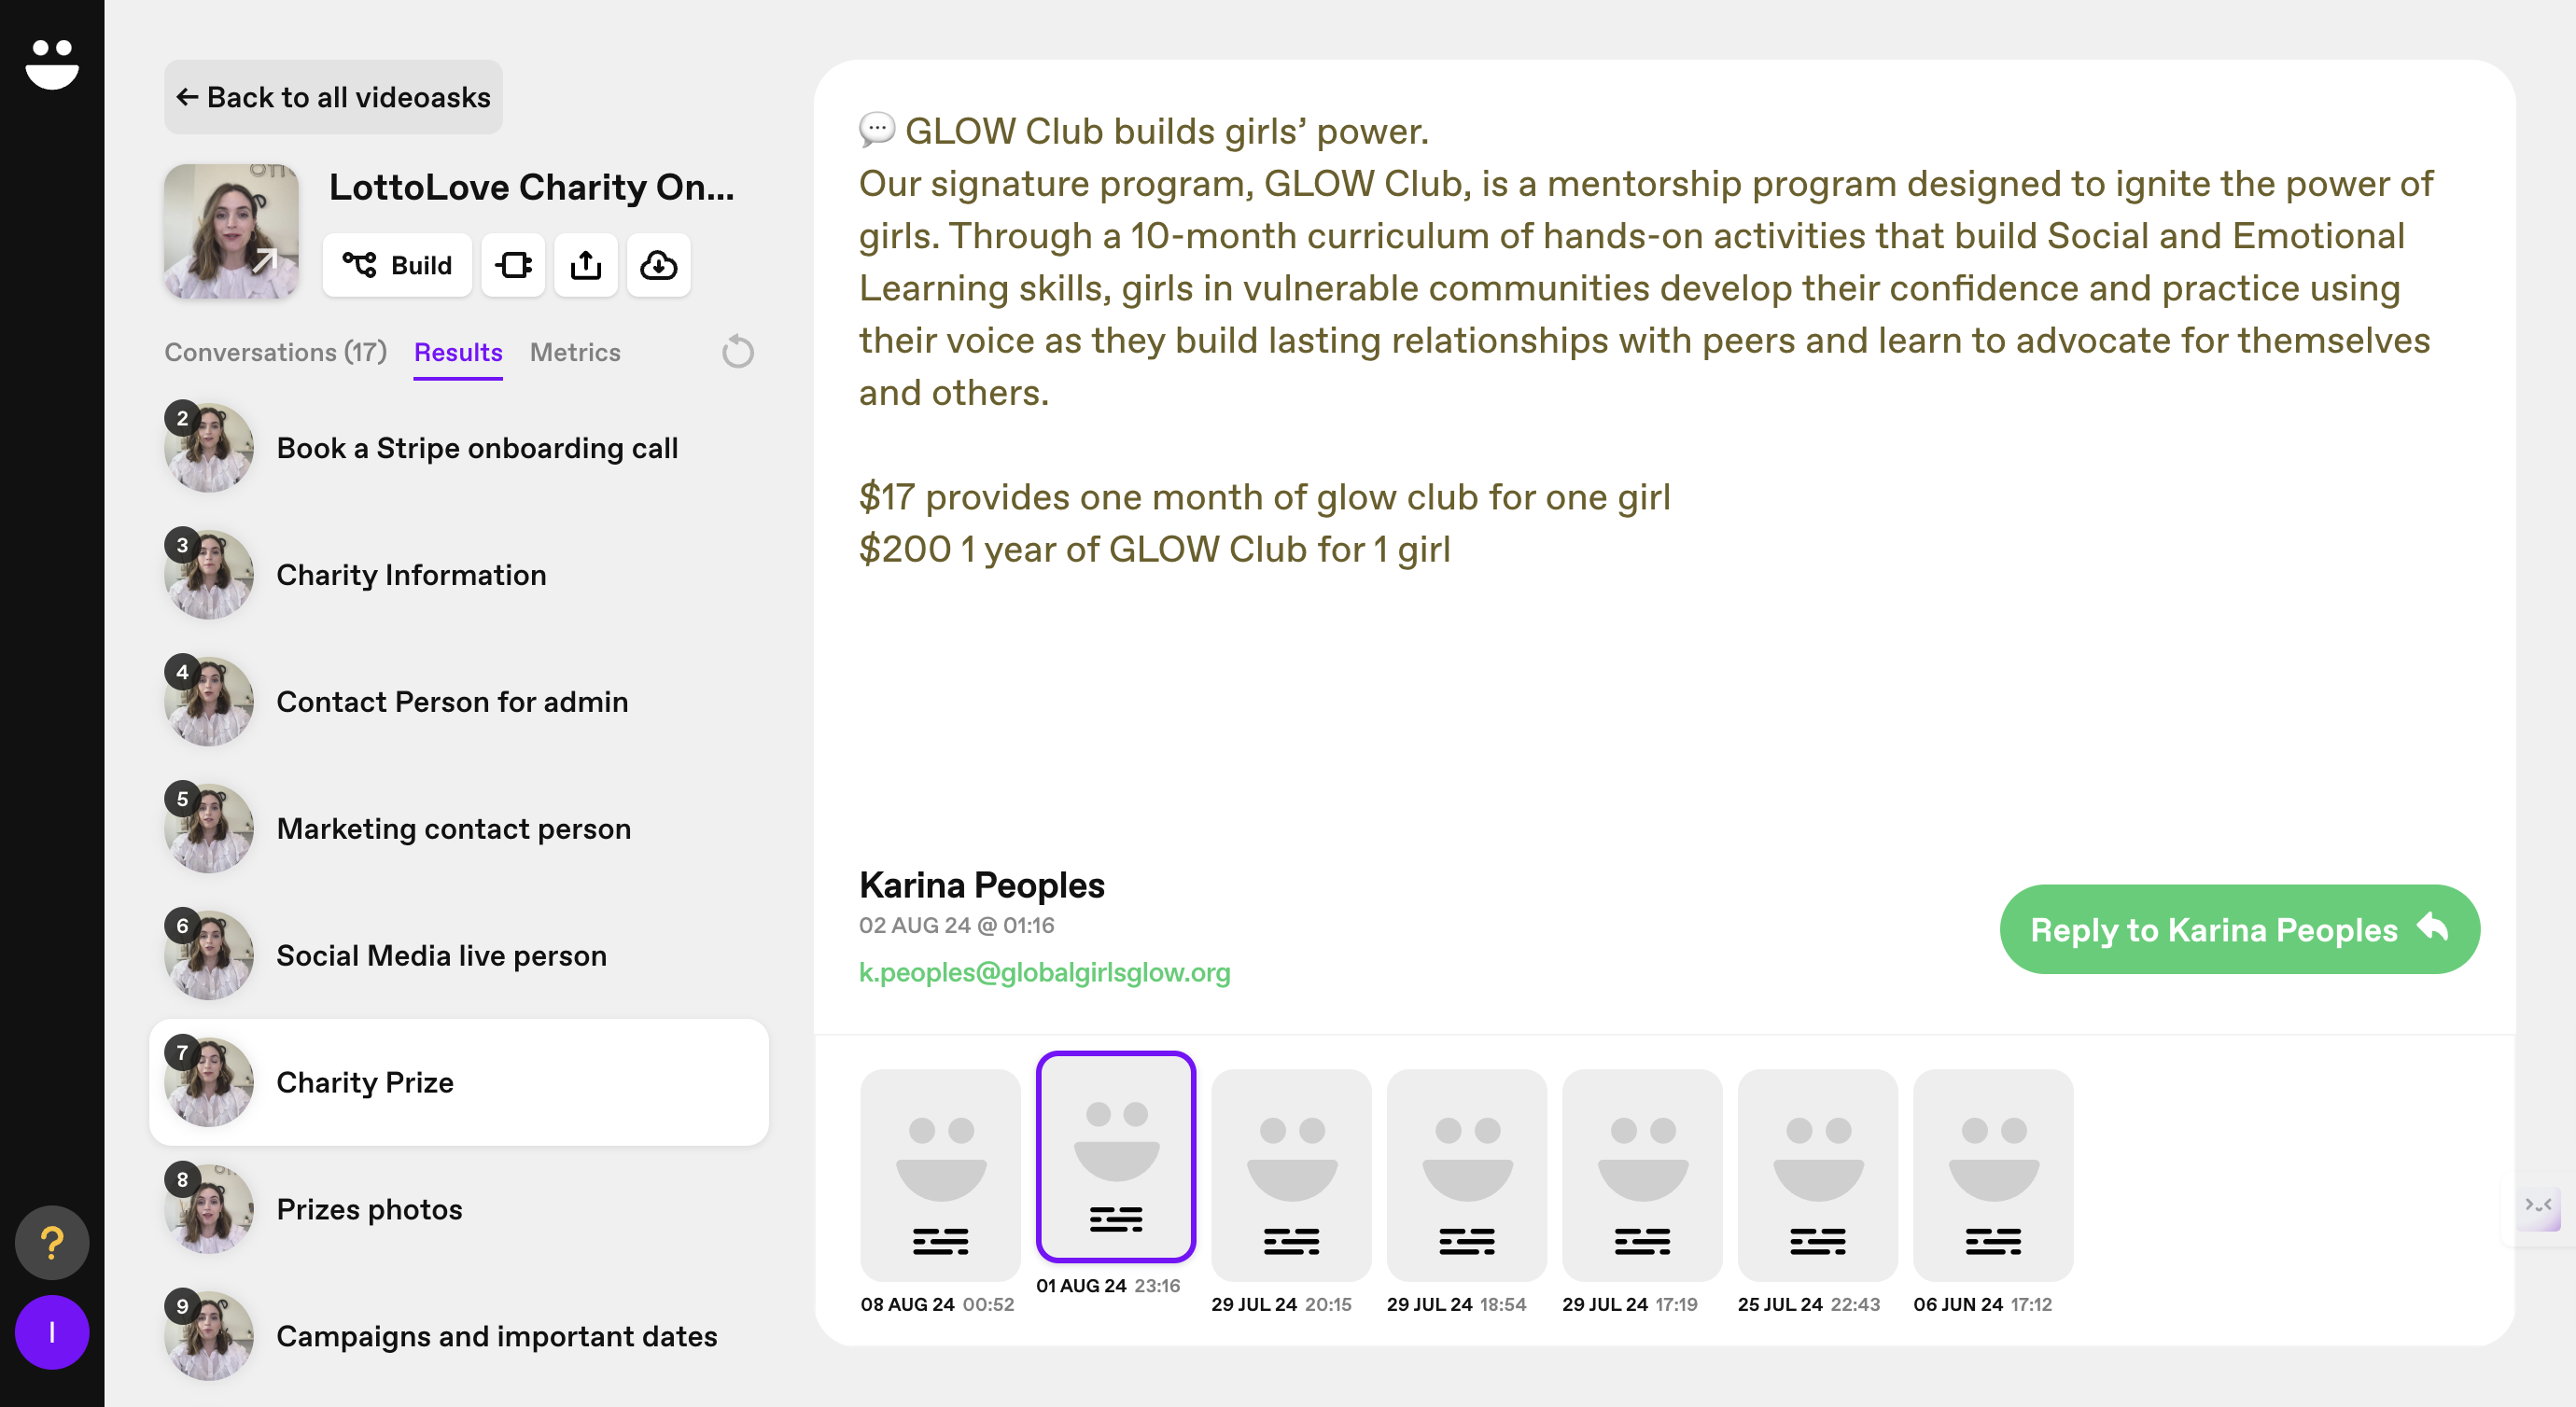Image resolution: width=2576 pixels, height=1407 pixels.
Task: Open the Charity Information step
Action: (411, 575)
